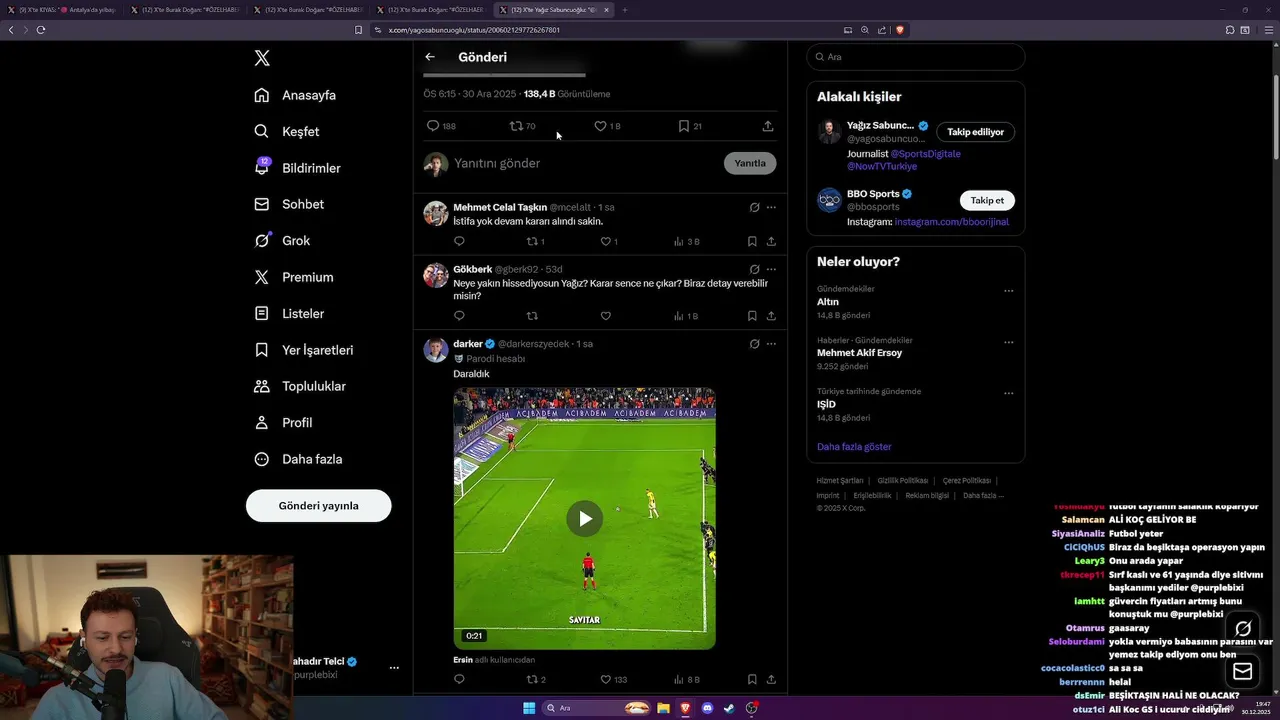Viewport: 1280px width, 720px height.
Task: Open the Brave Shields icon in address bar
Action: click(899, 30)
